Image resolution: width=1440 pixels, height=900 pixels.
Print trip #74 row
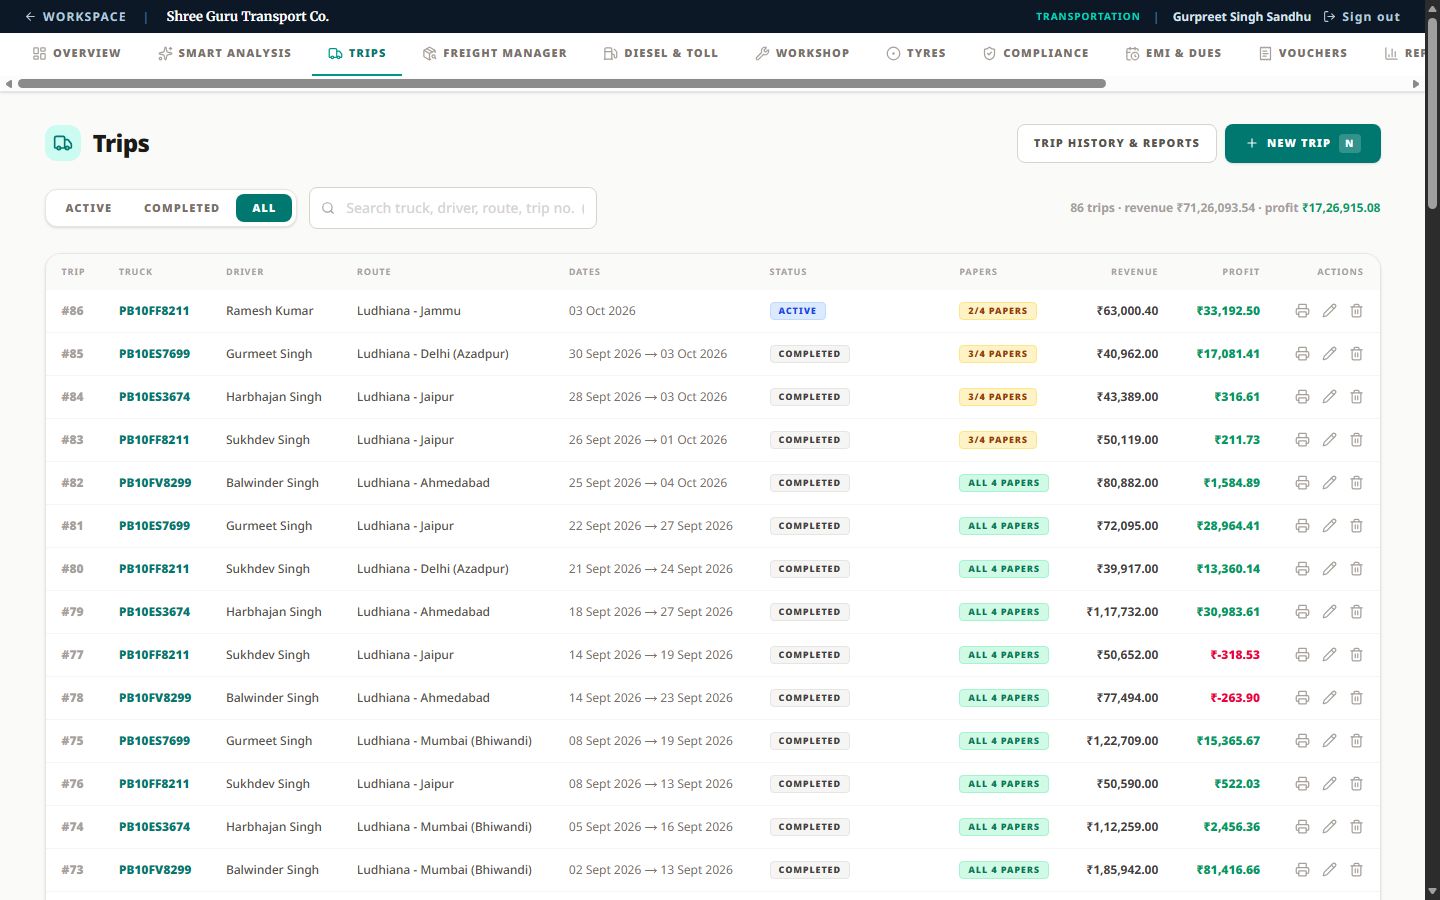(x=1302, y=827)
